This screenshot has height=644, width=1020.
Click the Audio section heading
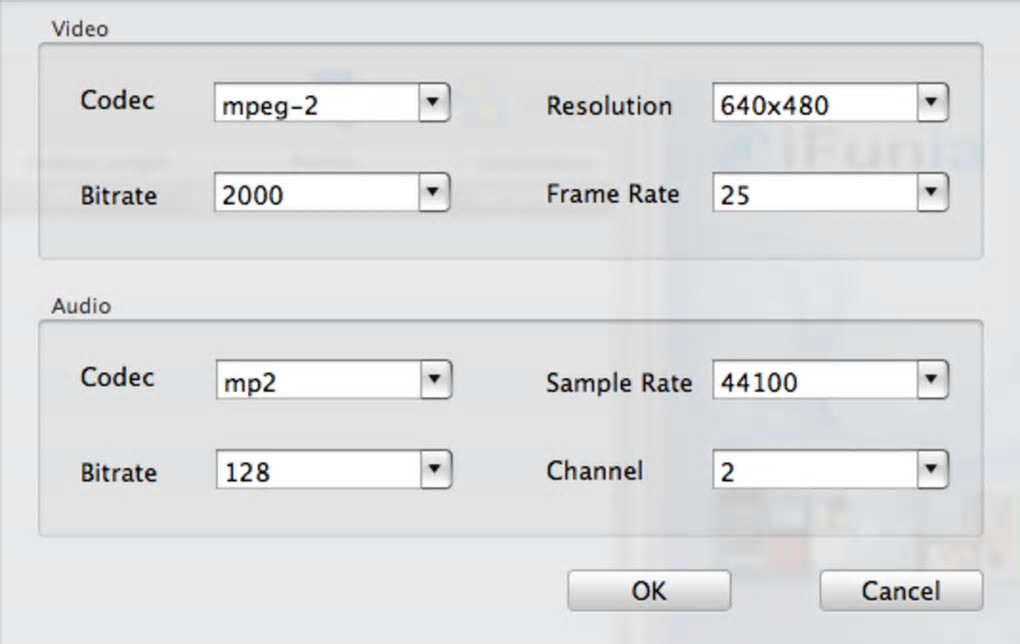(81, 306)
